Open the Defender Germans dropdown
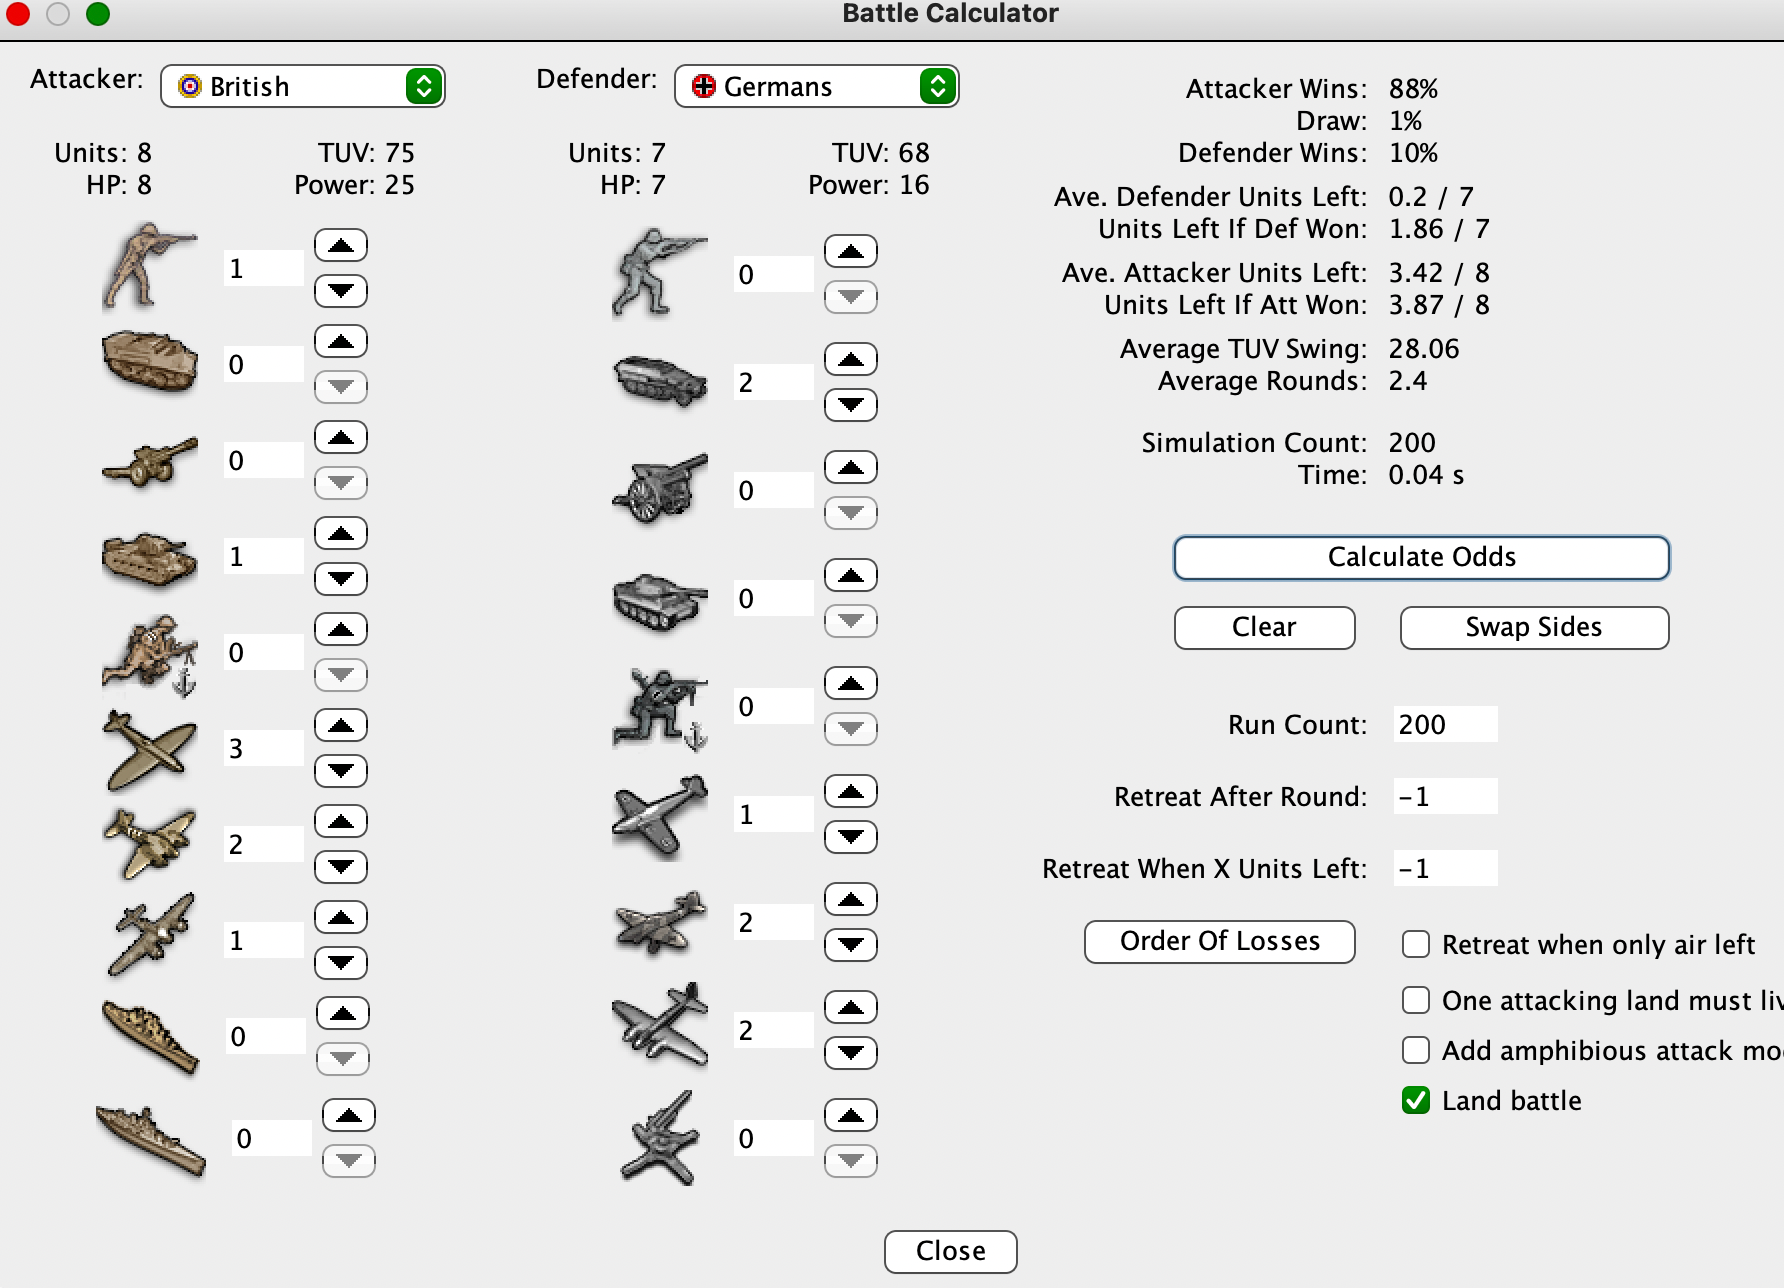The image size is (1784, 1288). pos(817,86)
